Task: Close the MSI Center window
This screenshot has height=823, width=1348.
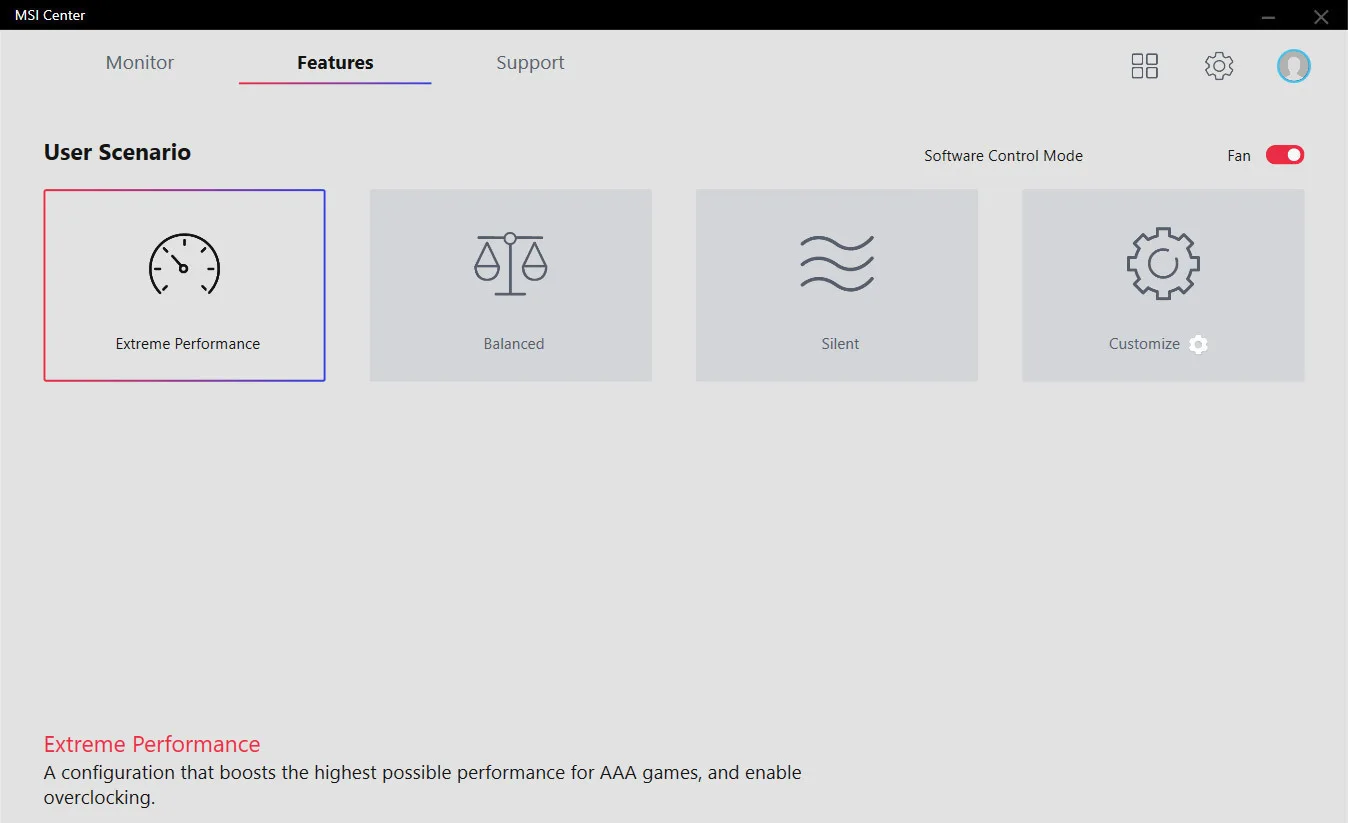Action: 1321,16
